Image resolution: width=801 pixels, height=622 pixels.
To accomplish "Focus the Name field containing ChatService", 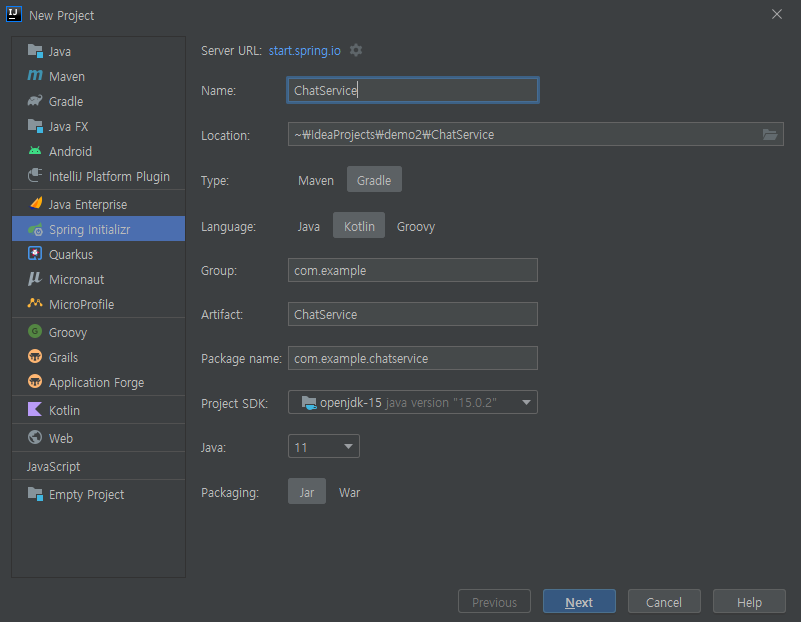I will (x=413, y=90).
